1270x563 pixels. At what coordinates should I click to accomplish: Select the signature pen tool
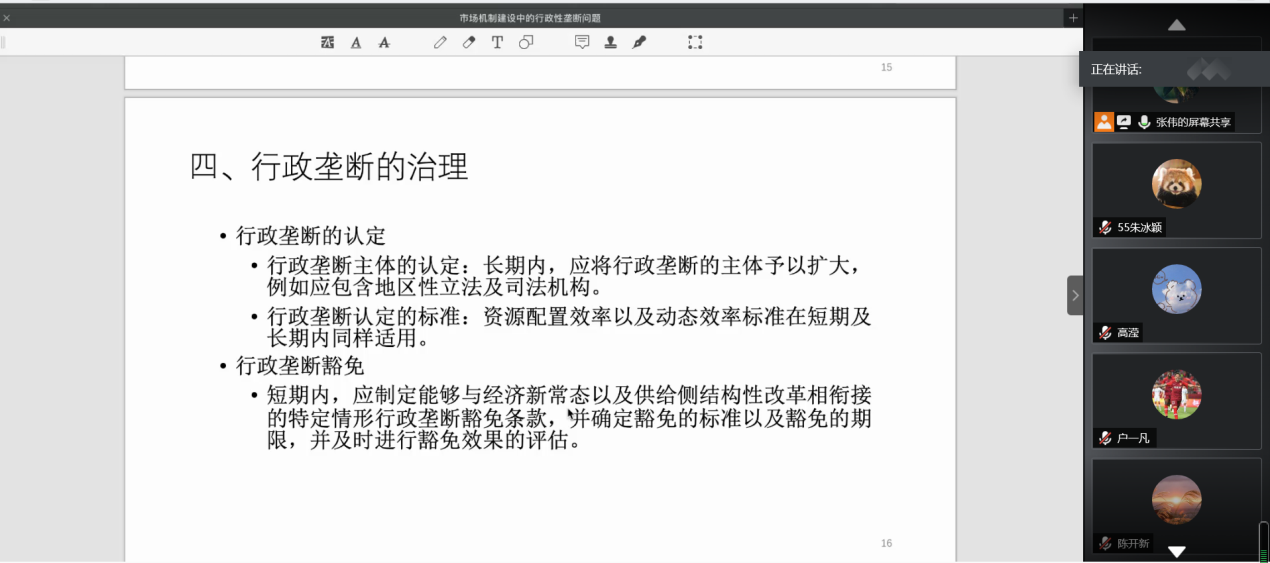(x=639, y=42)
